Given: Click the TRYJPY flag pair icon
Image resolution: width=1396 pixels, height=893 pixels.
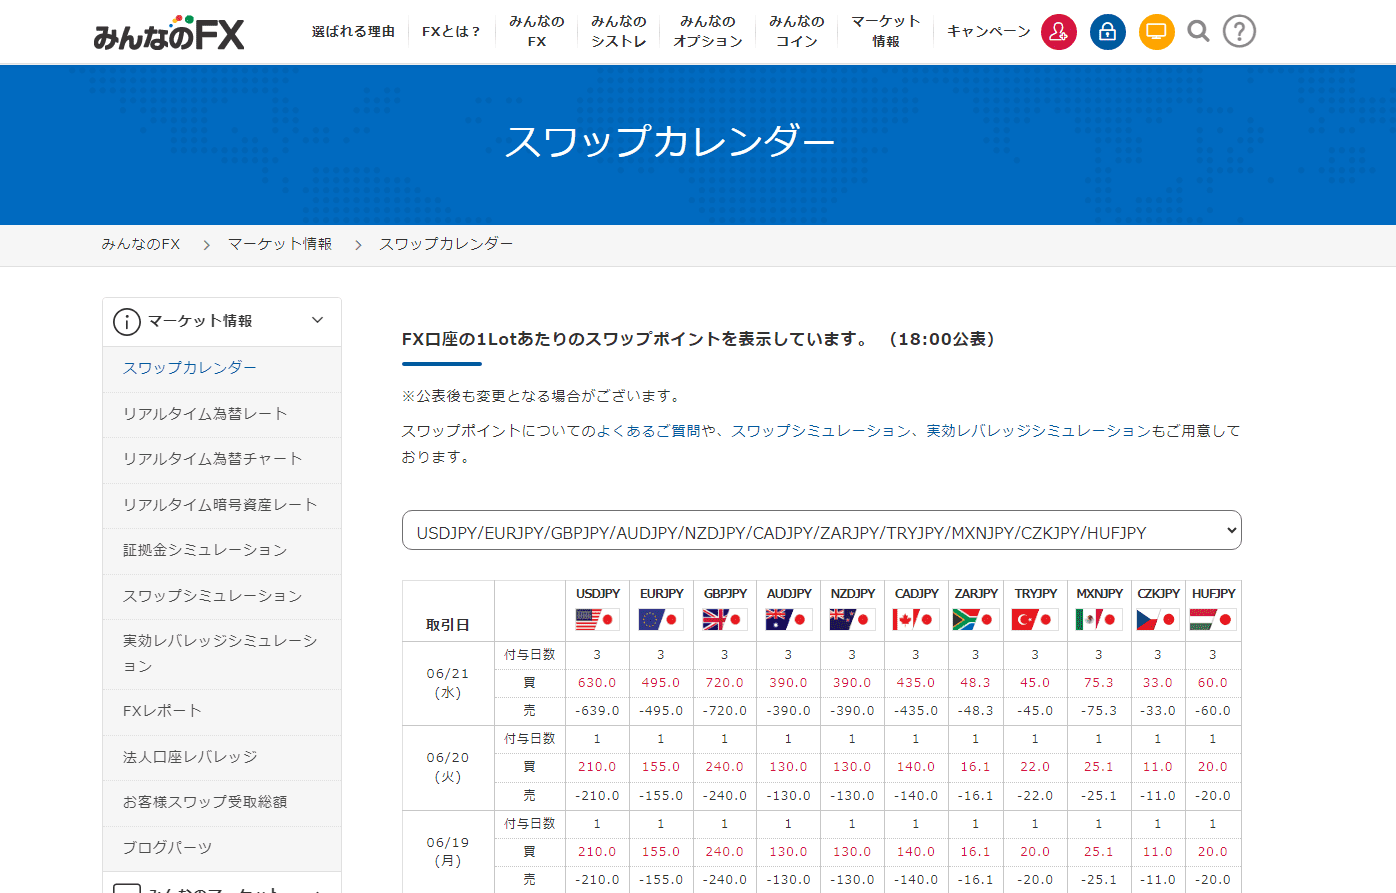Looking at the screenshot, I should [x=1035, y=619].
